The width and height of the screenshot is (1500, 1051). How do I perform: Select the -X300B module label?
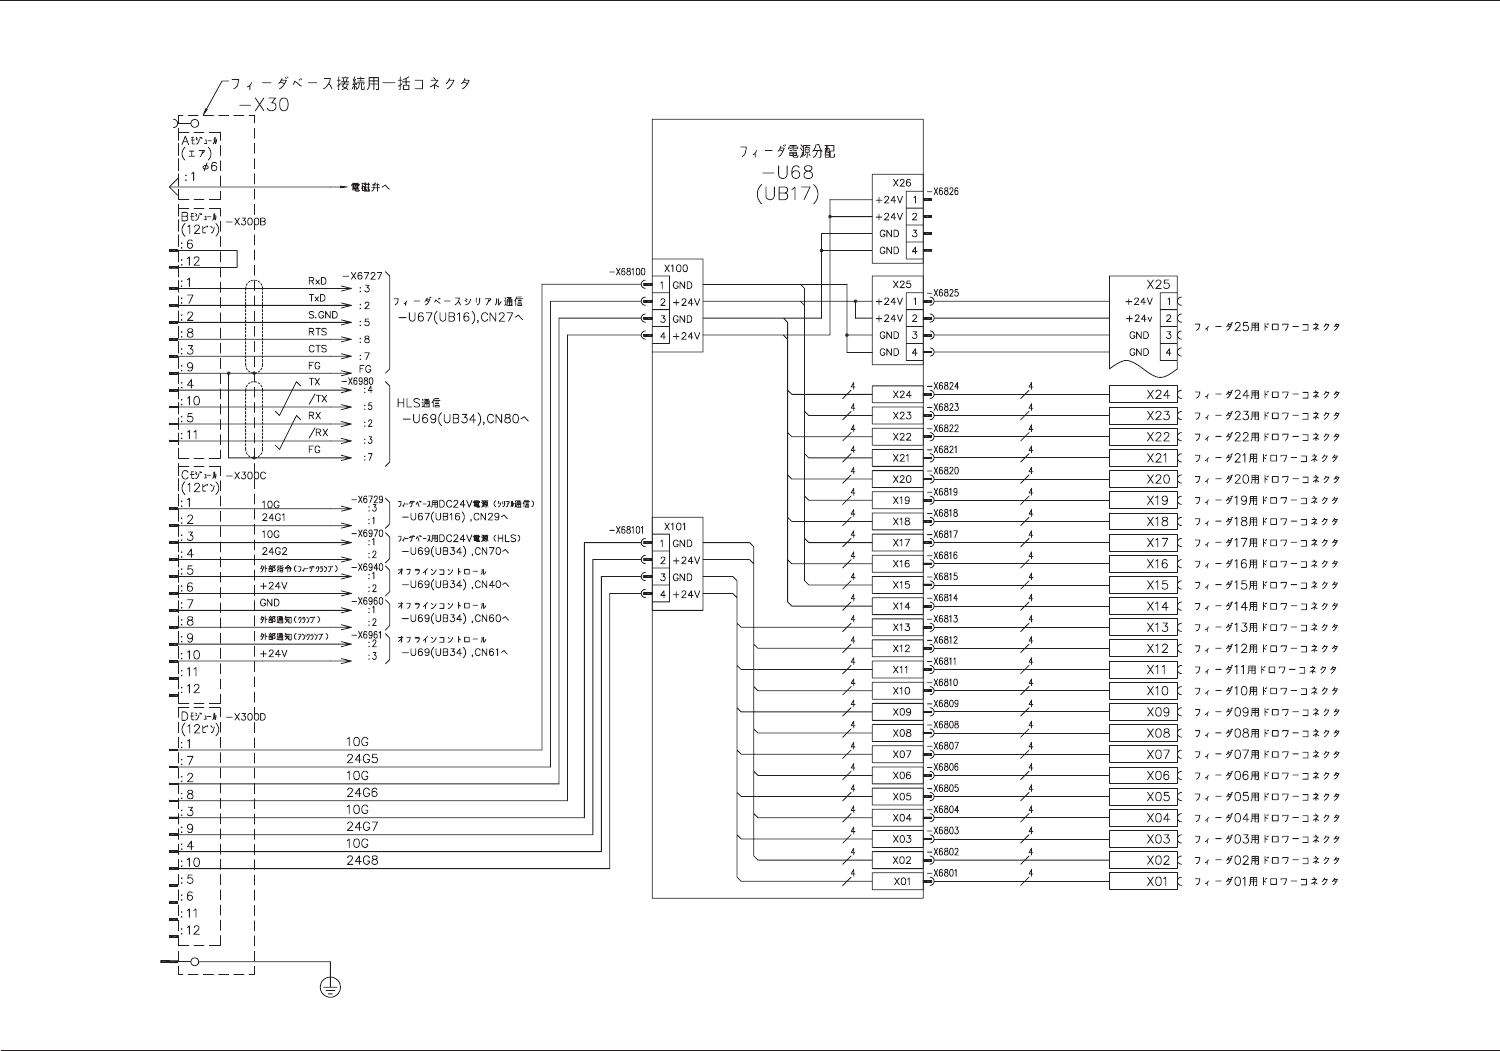(x=246, y=221)
